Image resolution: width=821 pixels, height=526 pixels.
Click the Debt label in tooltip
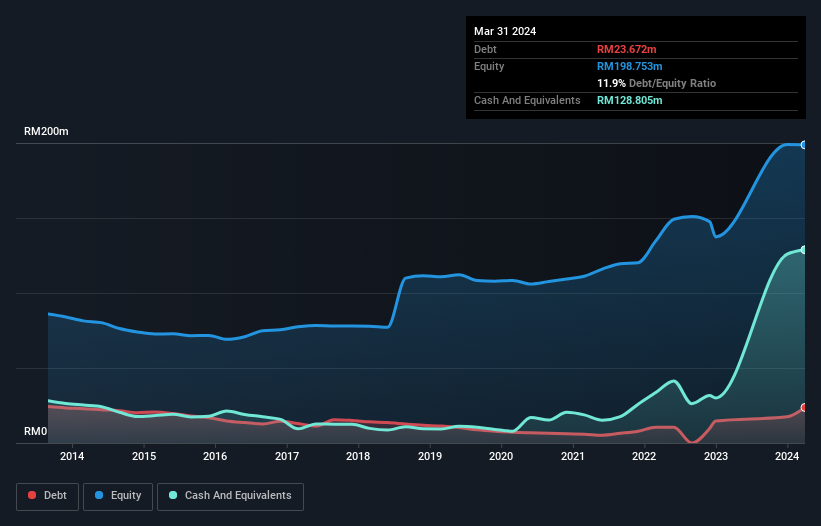(485, 49)
